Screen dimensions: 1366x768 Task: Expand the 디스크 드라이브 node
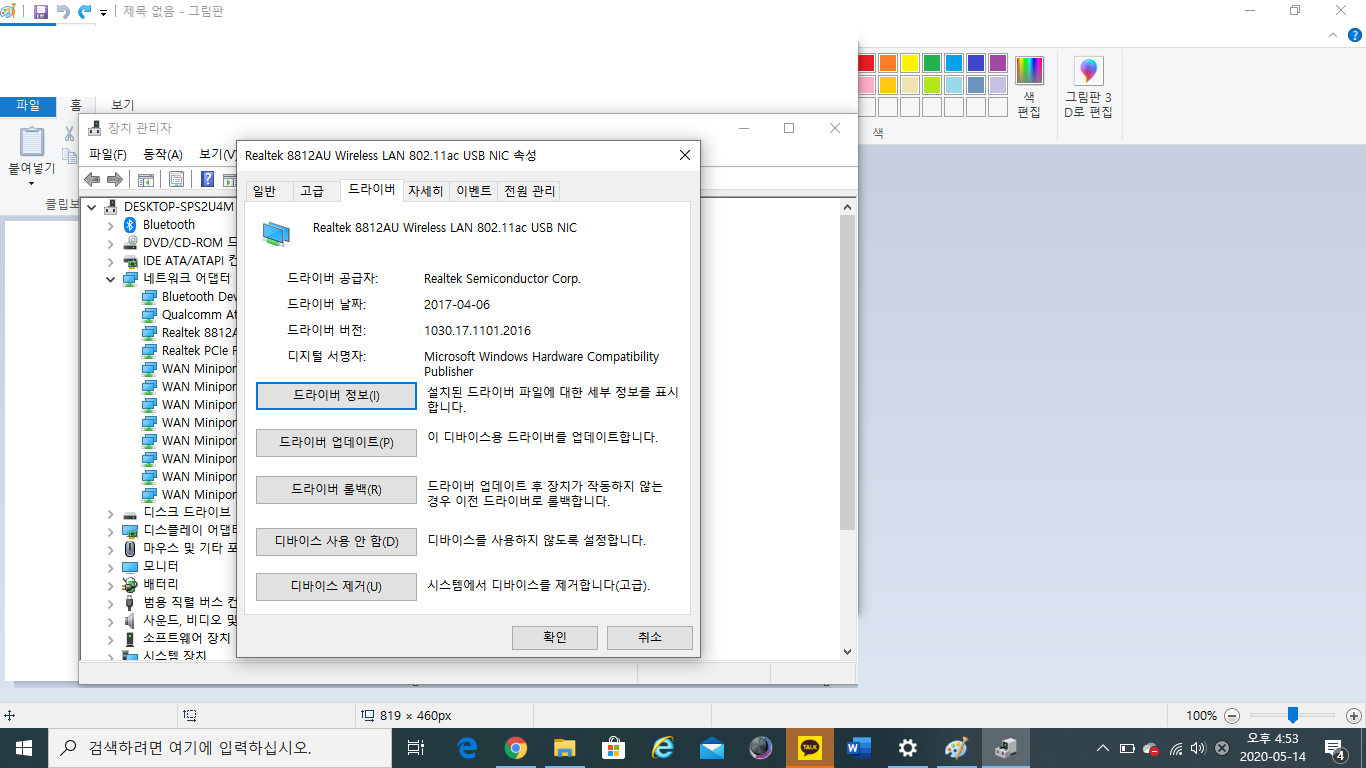pos(110,512)
